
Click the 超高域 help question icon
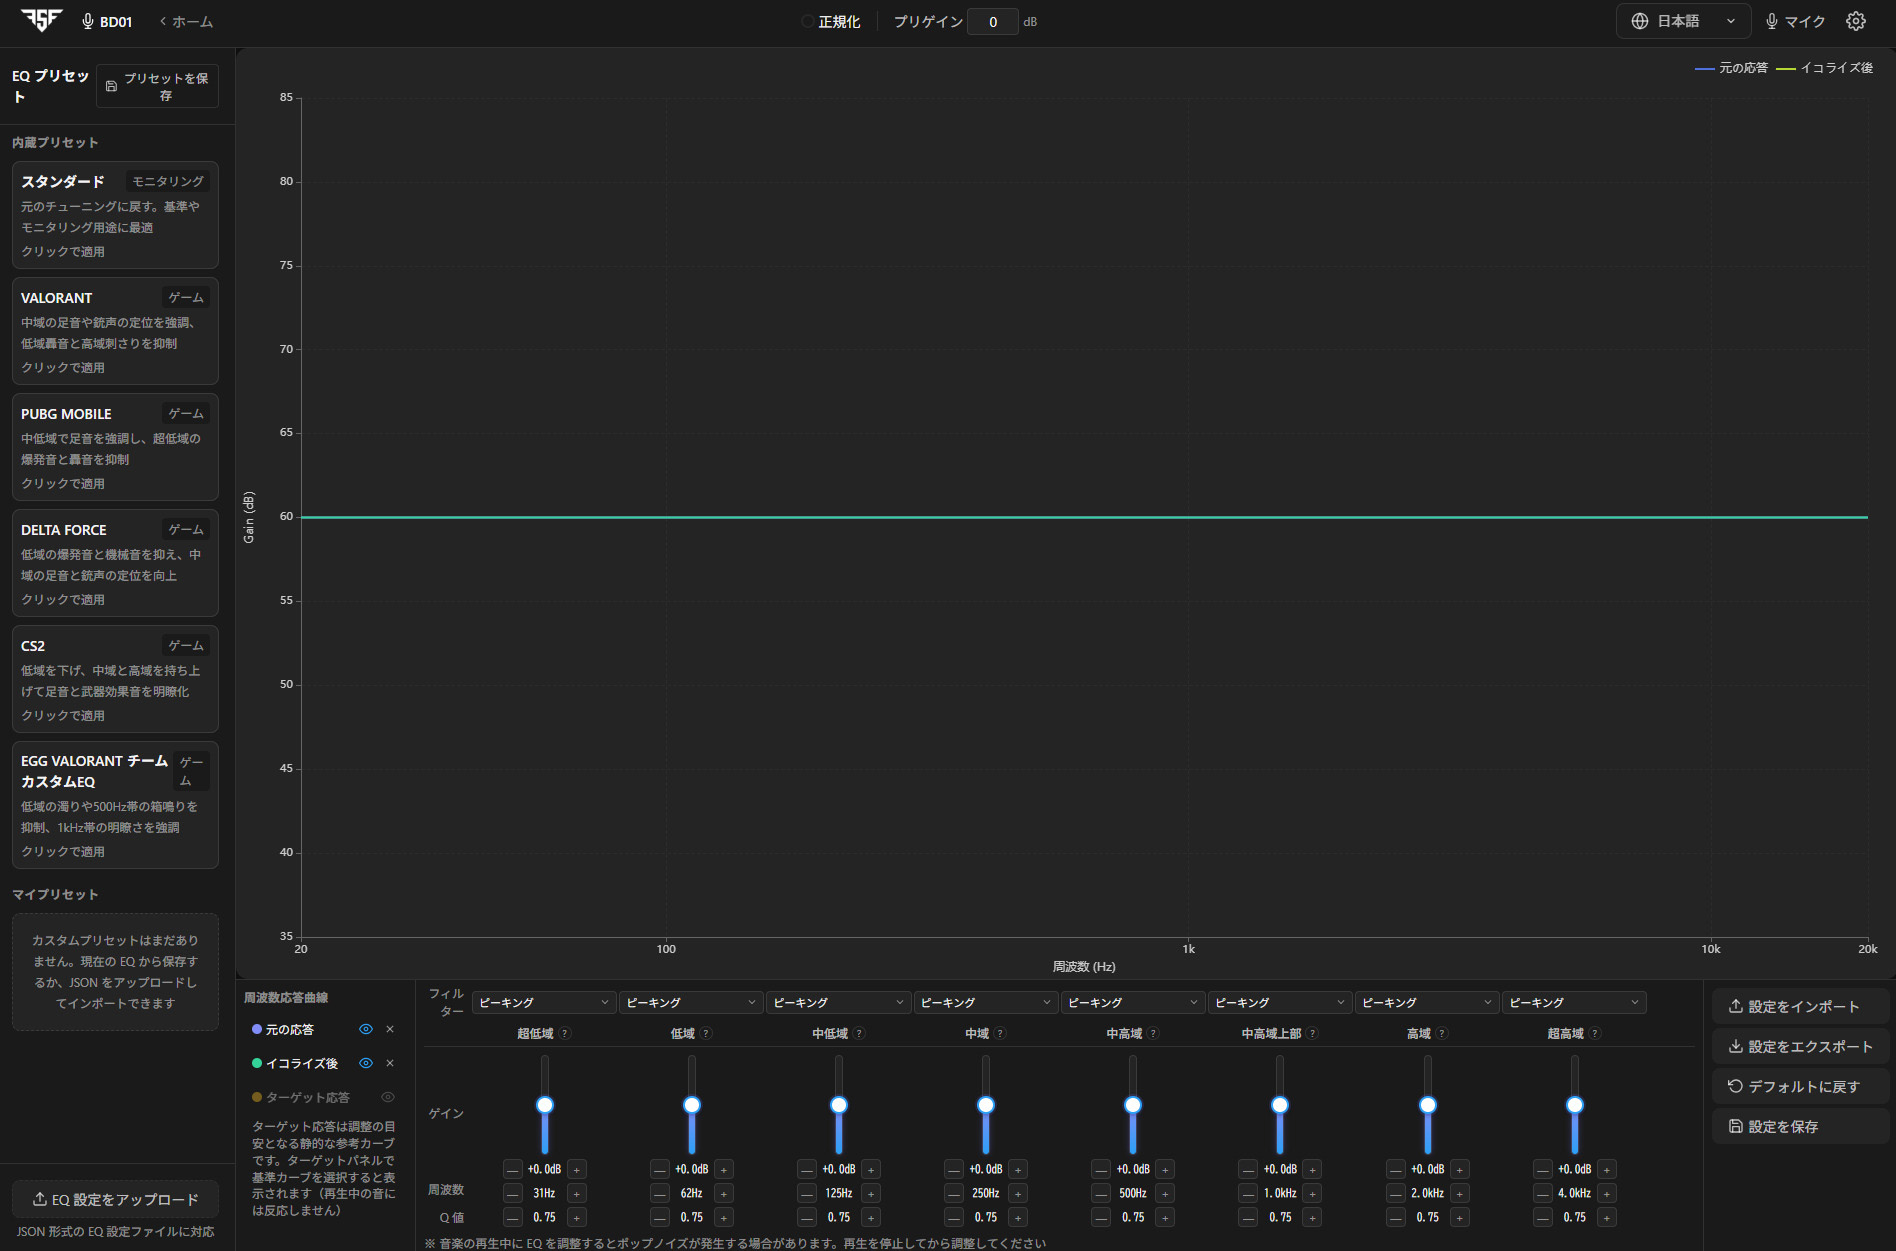tap(1595, 1033)
